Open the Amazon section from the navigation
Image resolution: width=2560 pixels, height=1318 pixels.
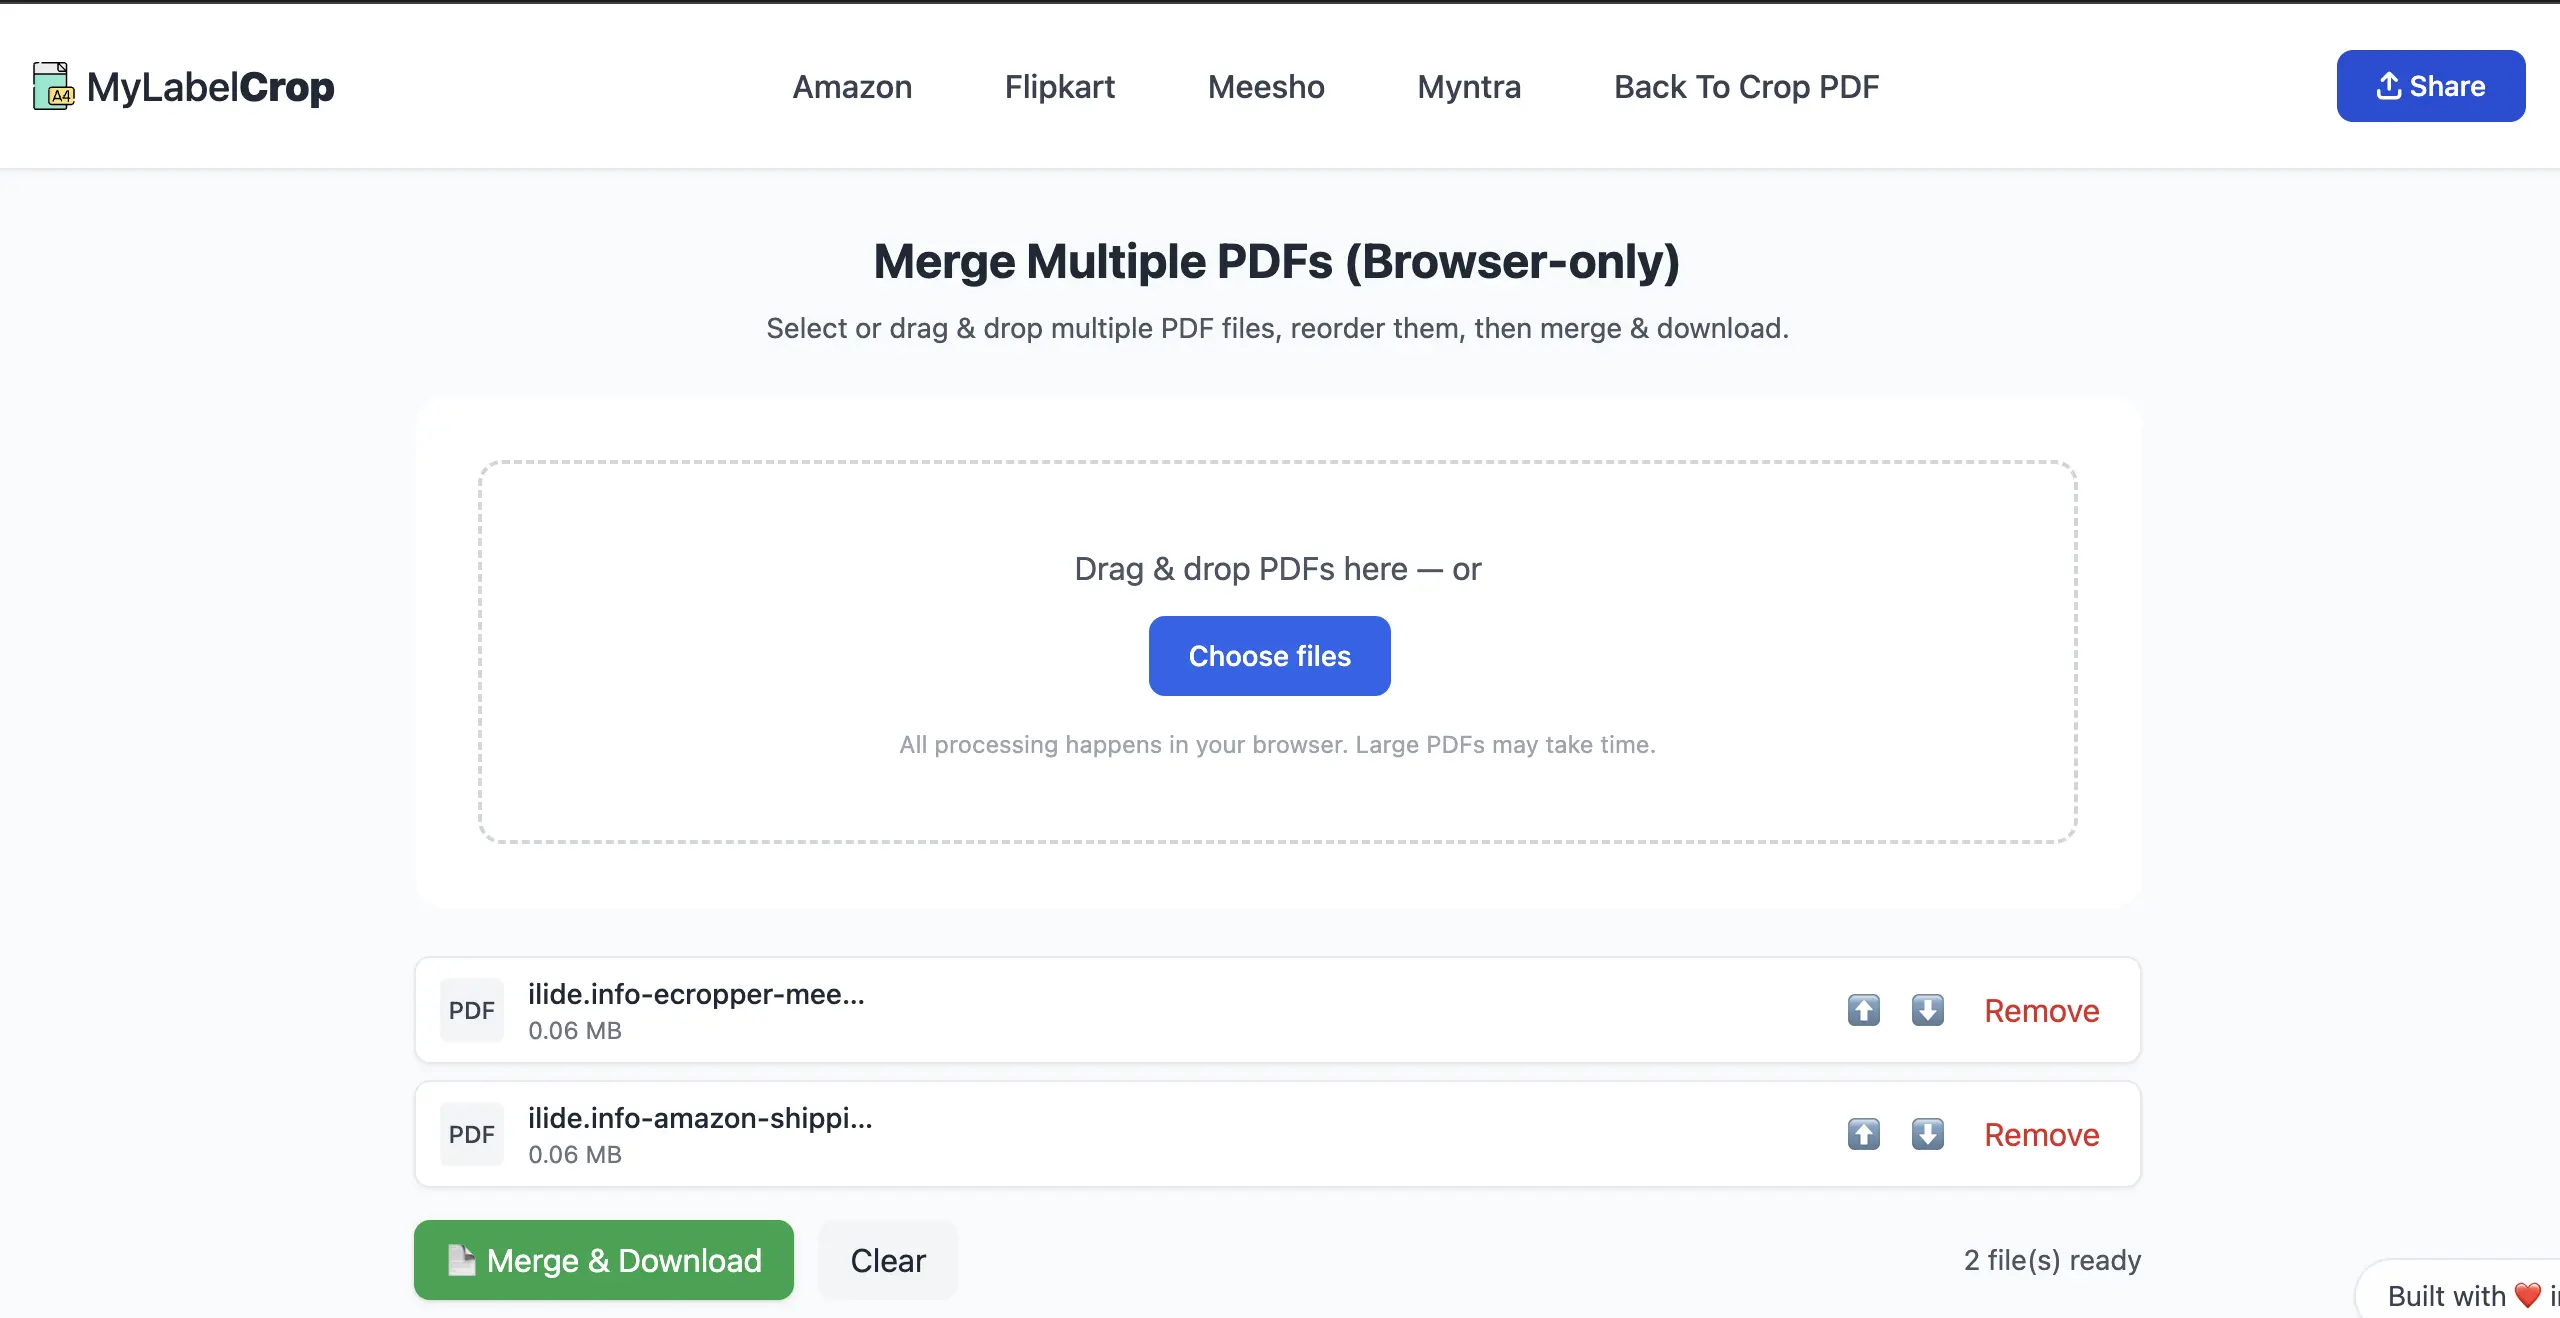(x=851, y=87)
